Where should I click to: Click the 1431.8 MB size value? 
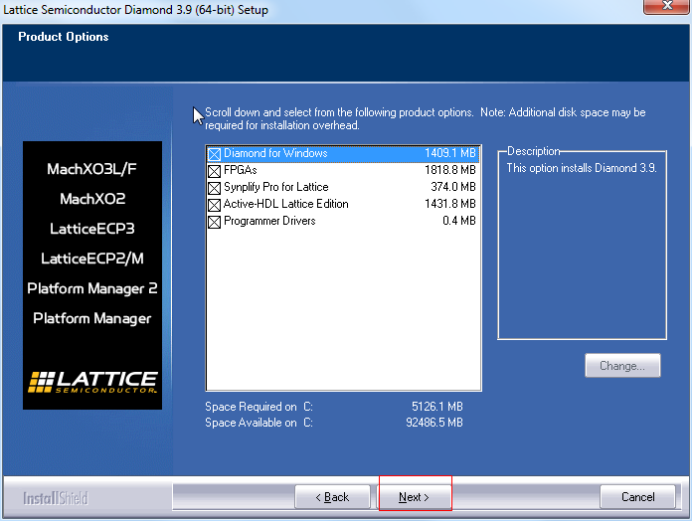450,204
